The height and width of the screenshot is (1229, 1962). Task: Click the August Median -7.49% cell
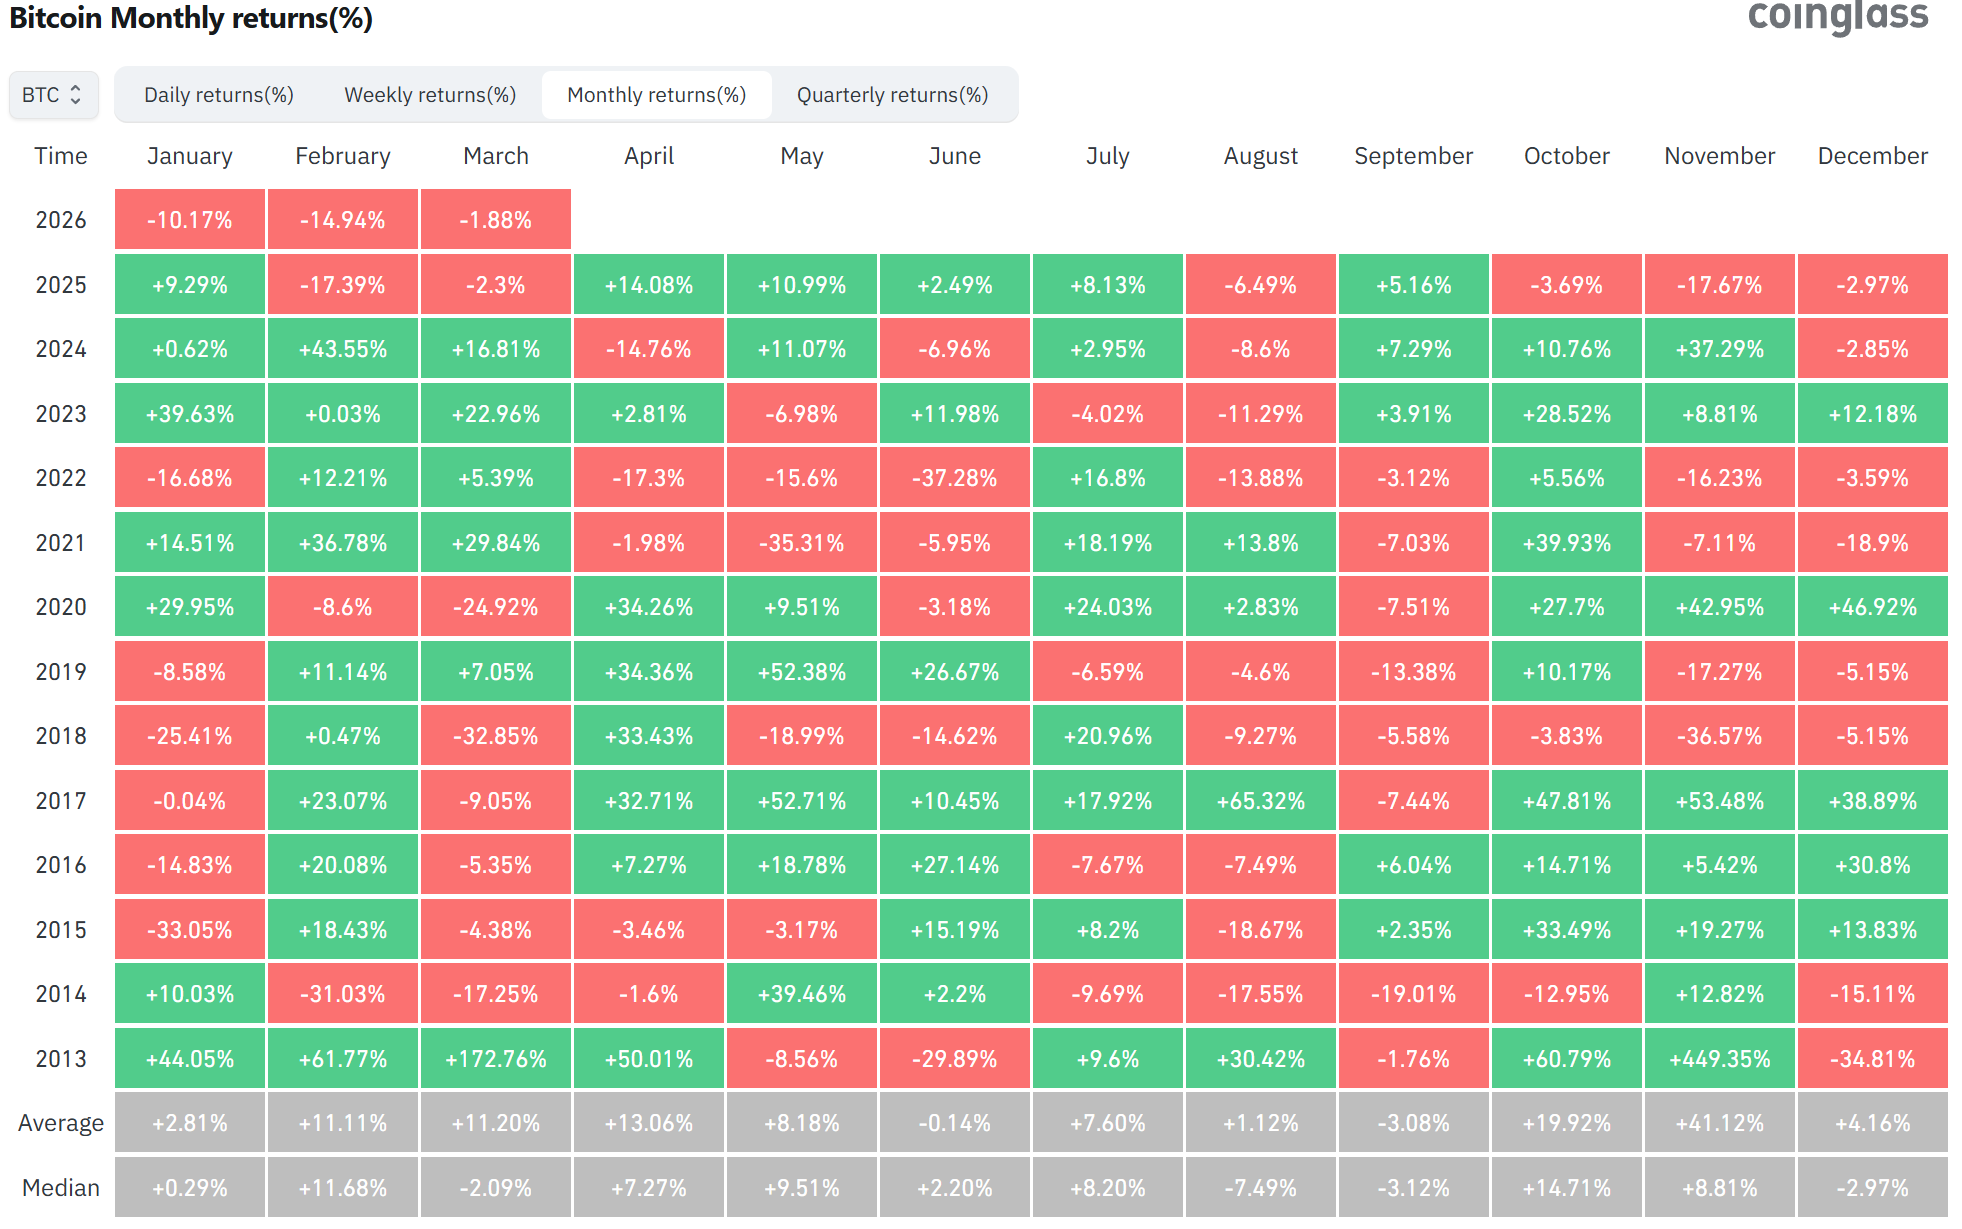pos(1260,1188)
